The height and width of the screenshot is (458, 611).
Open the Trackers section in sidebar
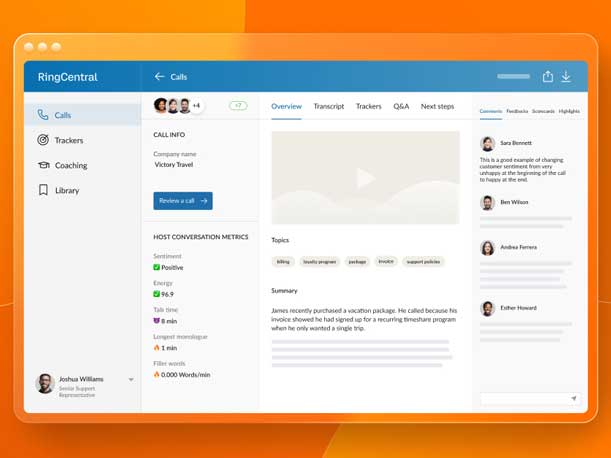68,140
